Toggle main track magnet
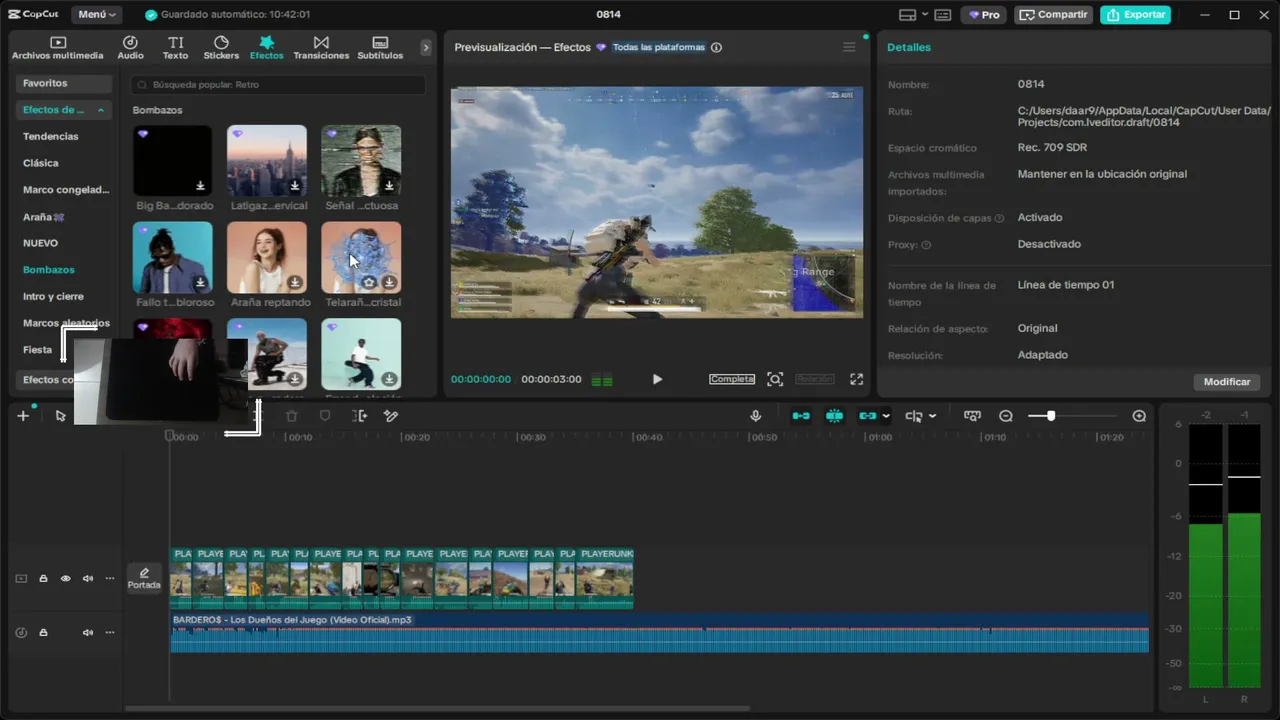The image size is (1280, 720). (x=801, y=416)
